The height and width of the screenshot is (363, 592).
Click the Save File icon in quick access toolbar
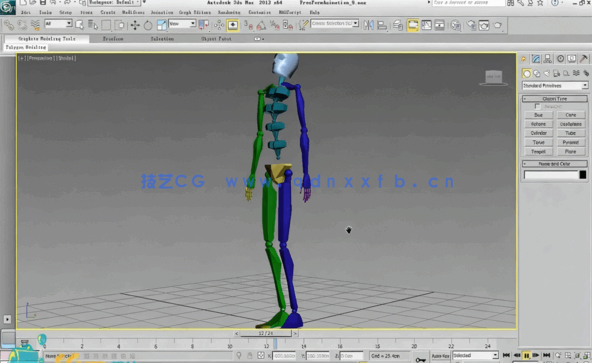click(x=43, y=3)
